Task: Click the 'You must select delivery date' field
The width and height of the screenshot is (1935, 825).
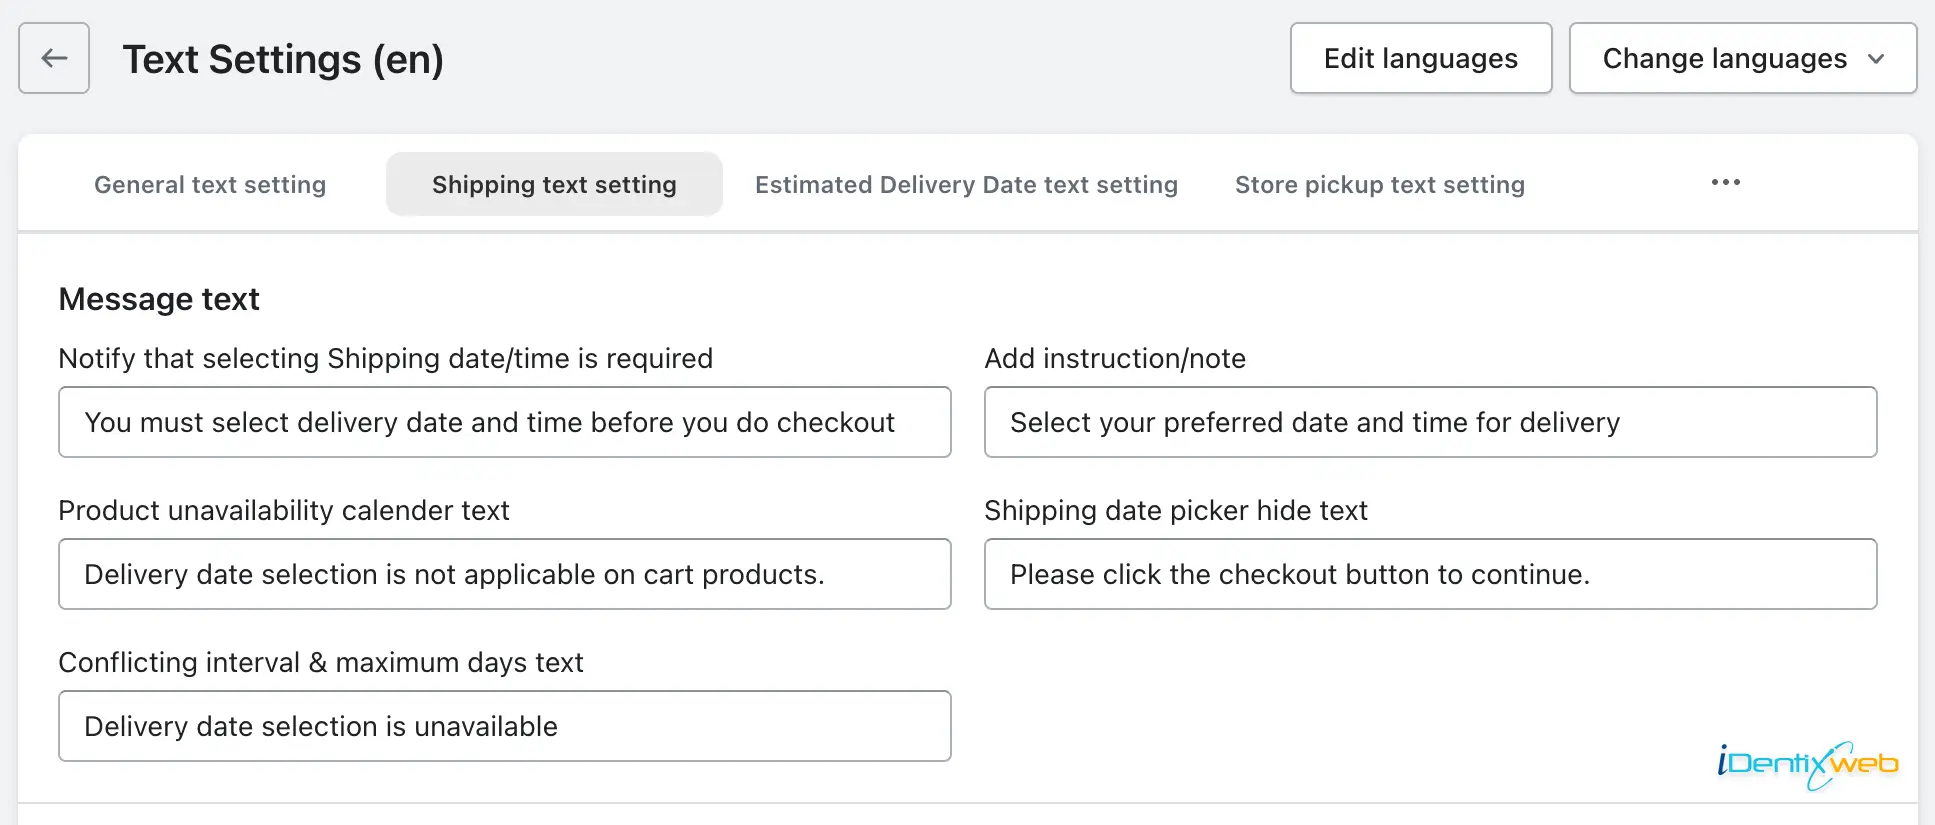Action: coord(504,422)
